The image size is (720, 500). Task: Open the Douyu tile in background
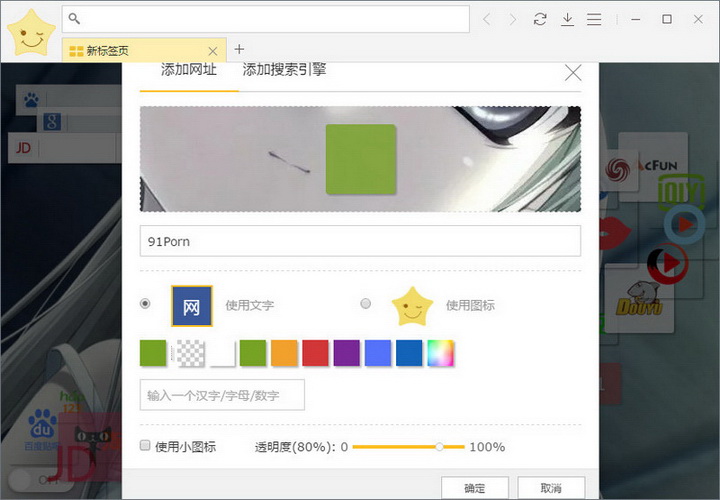pos(640,298)
